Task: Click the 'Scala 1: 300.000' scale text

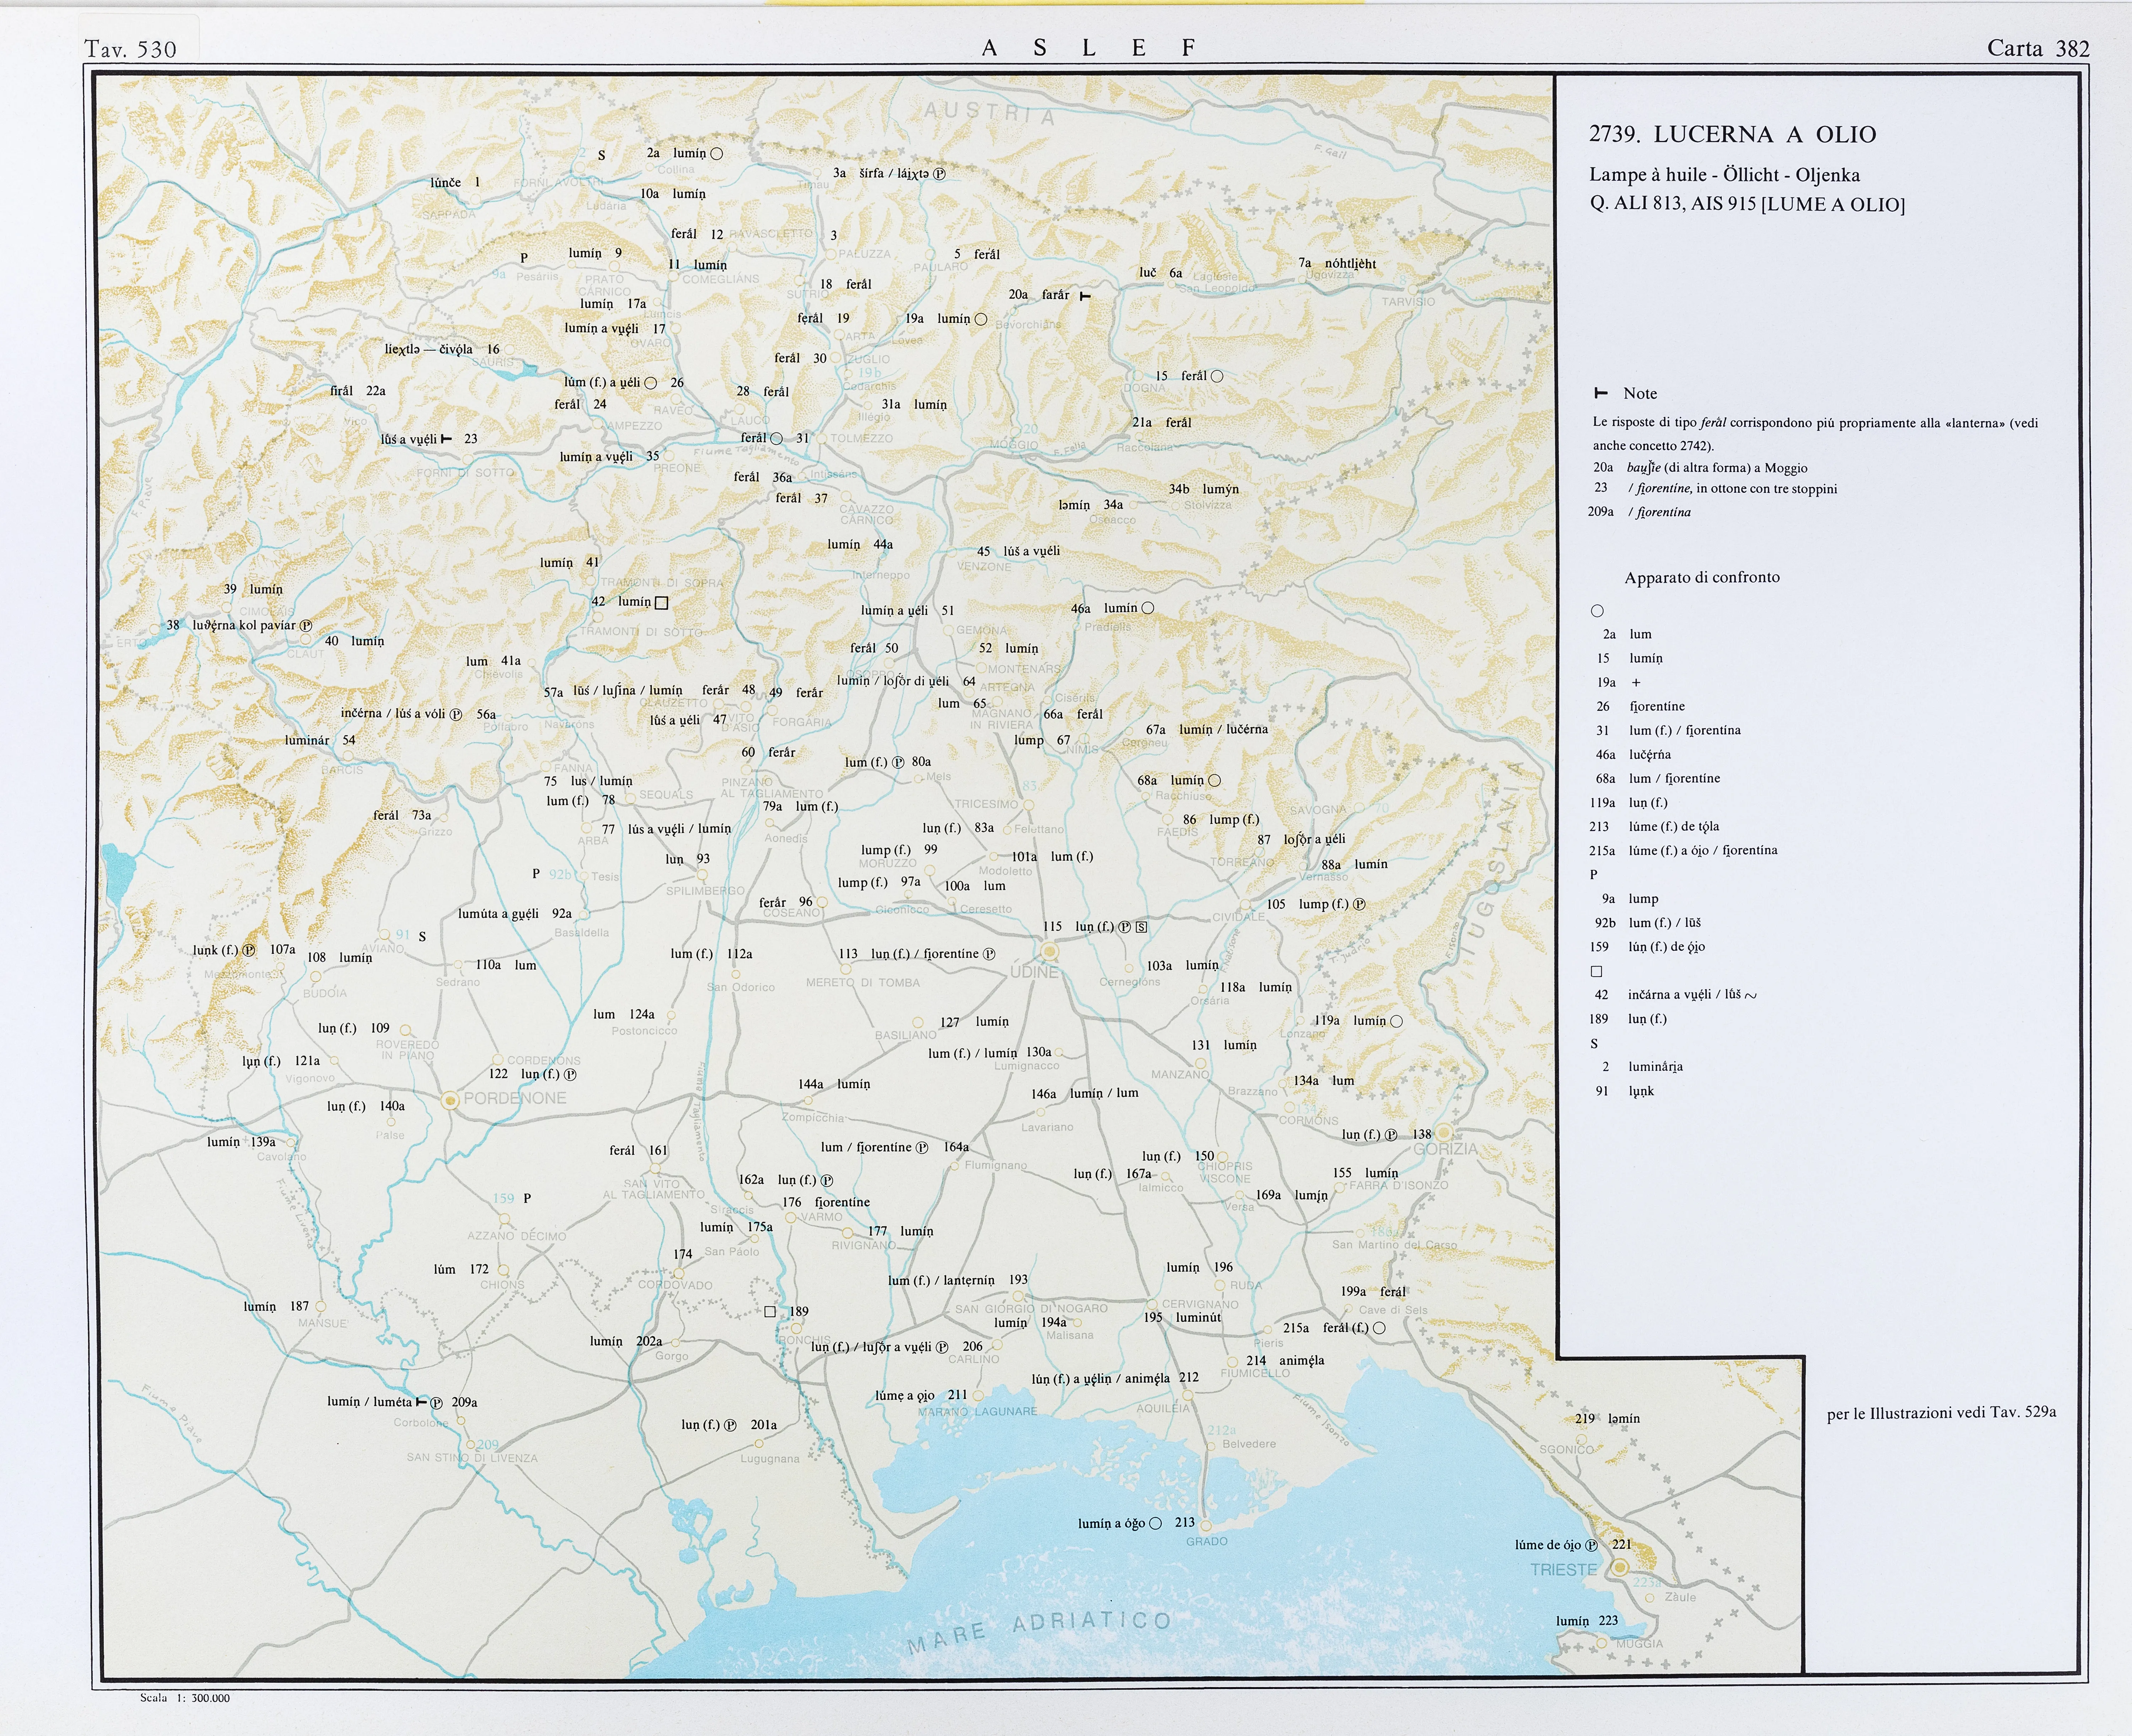Action: [185, 1698]
